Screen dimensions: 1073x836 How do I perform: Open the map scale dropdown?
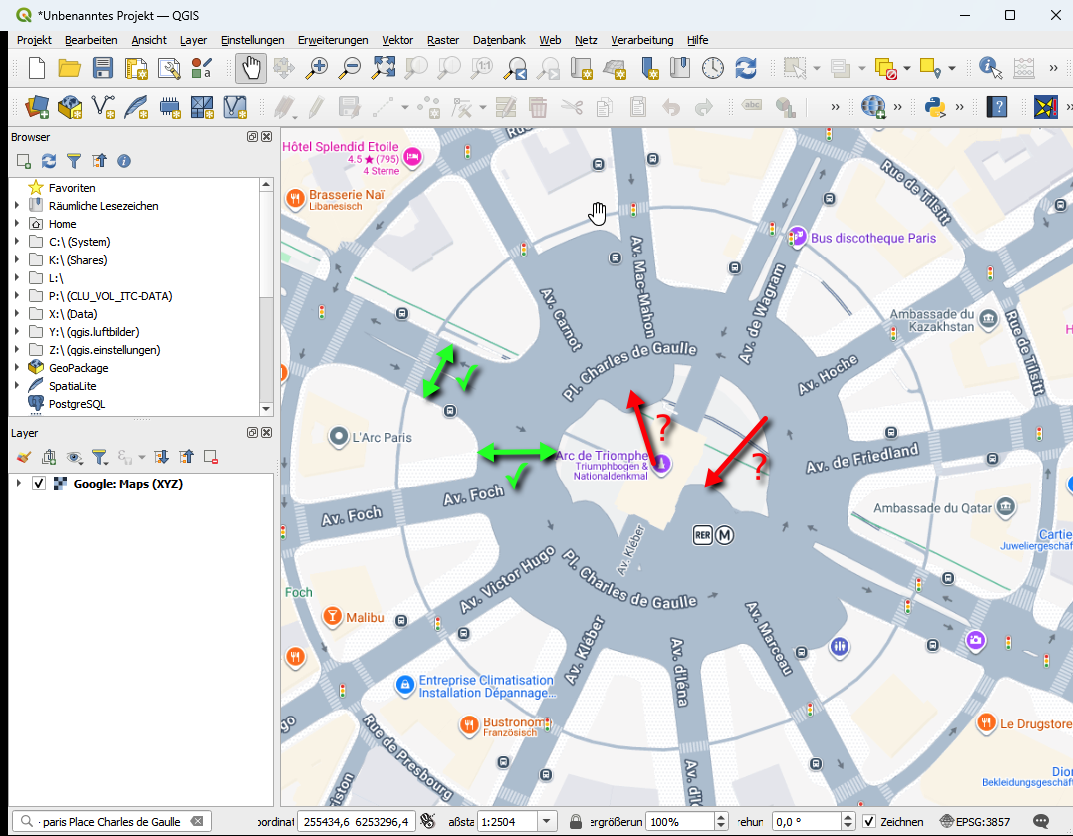[546, 821]
